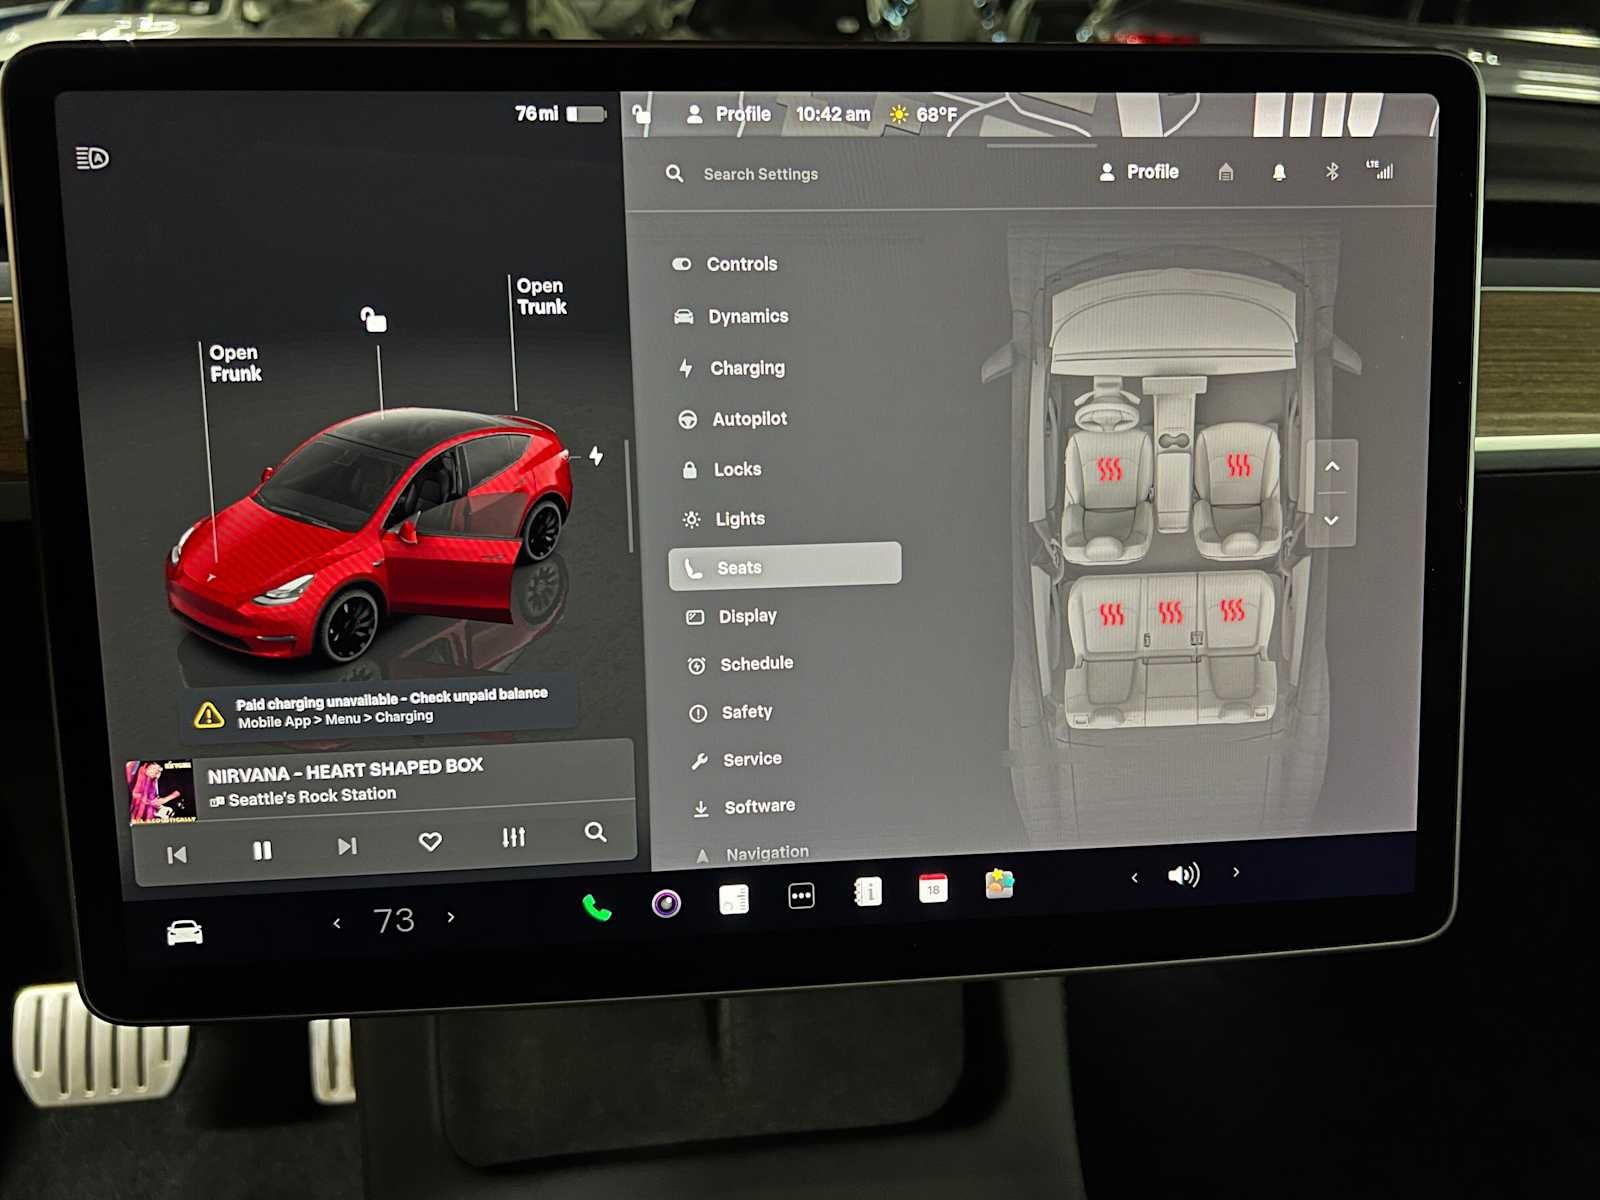Toggle the rear right seat heater
Viewport: 1600px width, 1200px height.
(x=1232, y=610)
